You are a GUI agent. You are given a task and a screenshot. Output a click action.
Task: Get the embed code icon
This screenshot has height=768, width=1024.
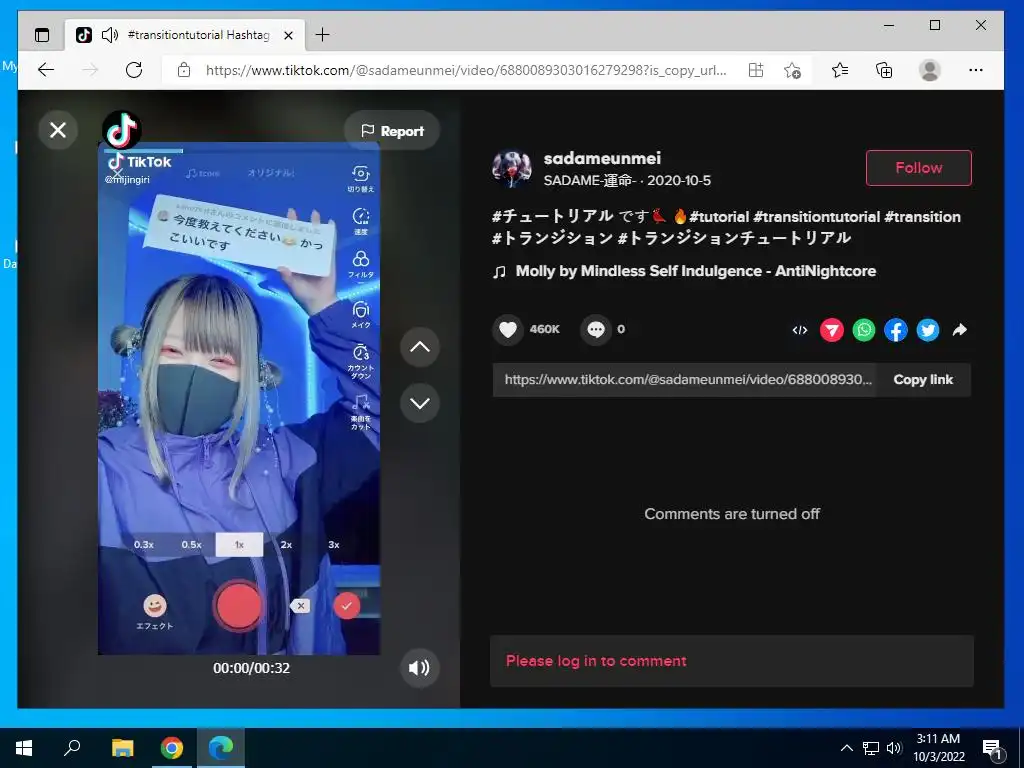tap(799, 330)
